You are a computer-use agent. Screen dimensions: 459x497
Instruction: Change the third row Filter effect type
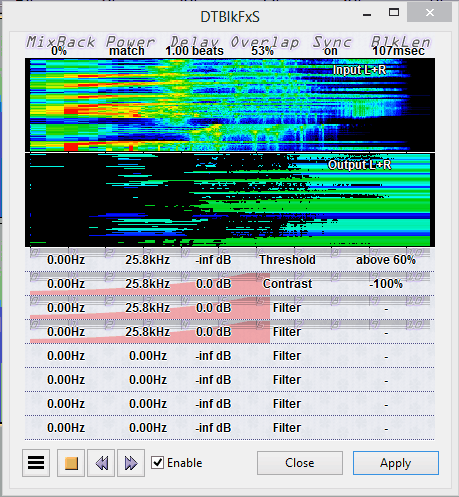click(x=287, y=308)
